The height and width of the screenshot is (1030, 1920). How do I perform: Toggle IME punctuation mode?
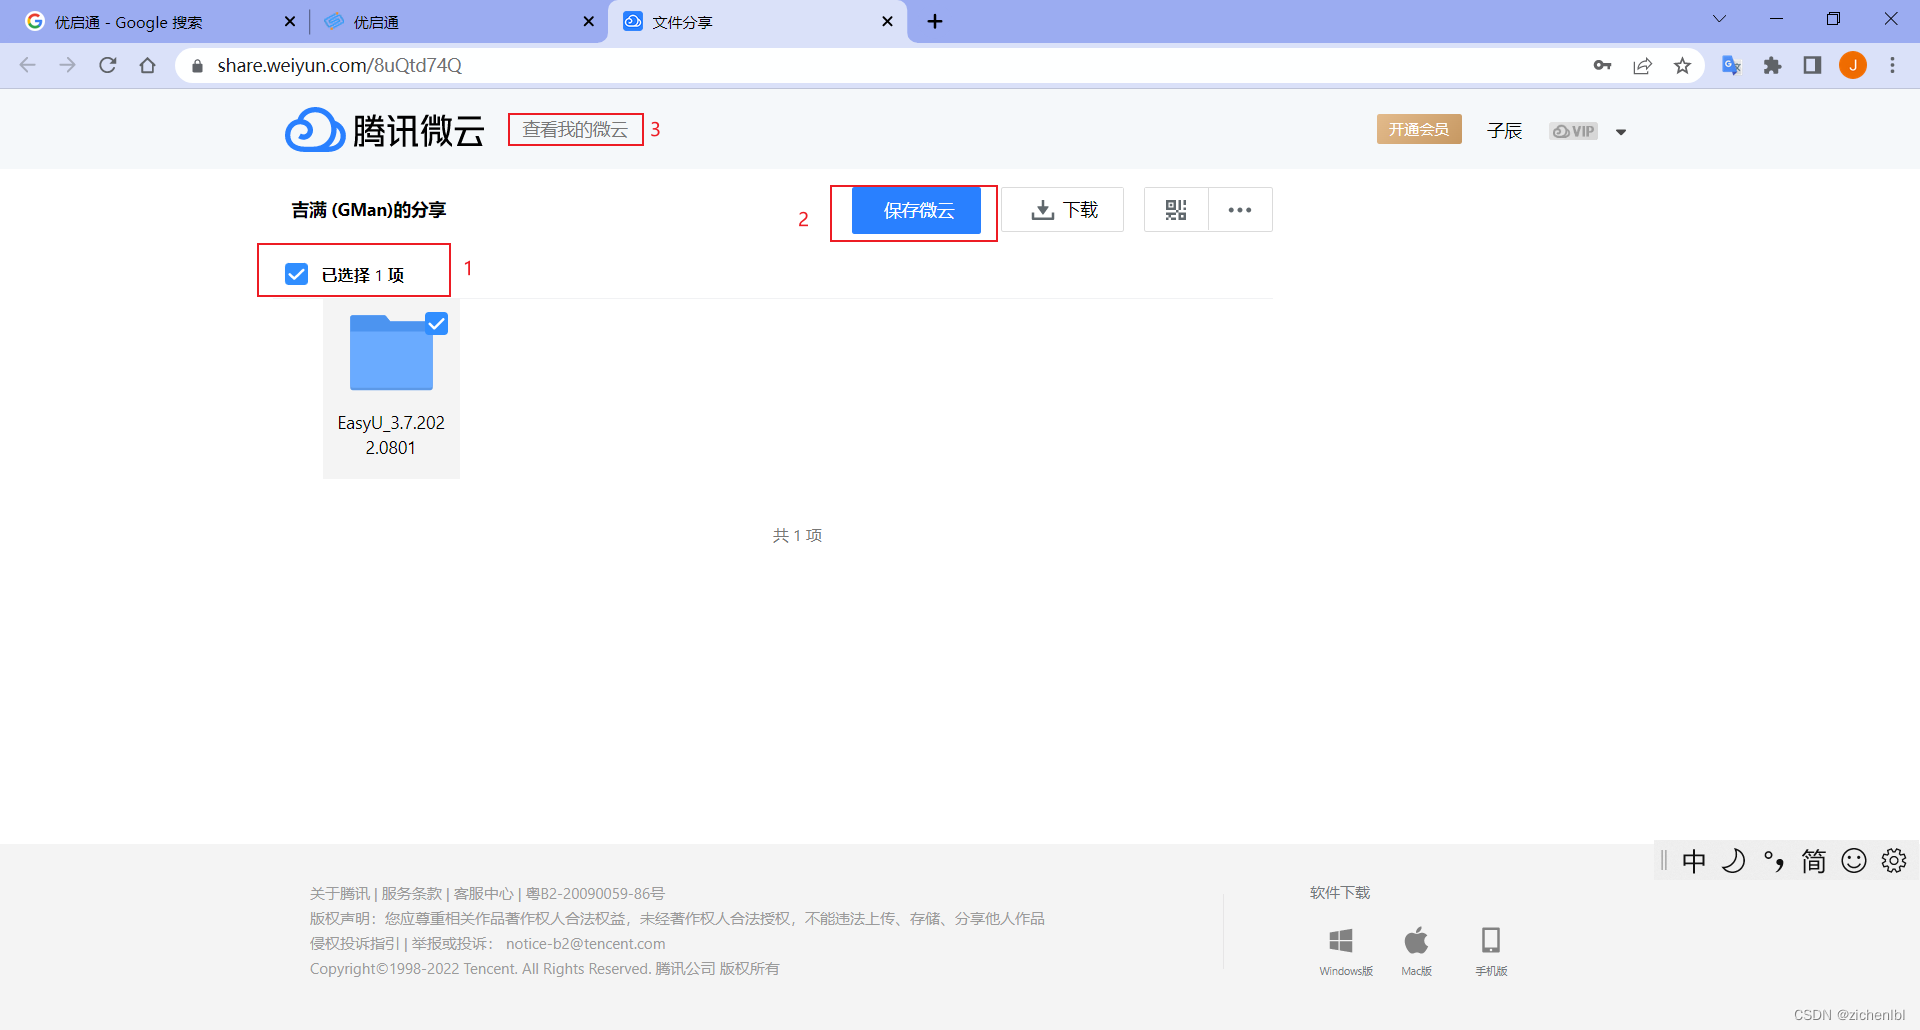1774,861
